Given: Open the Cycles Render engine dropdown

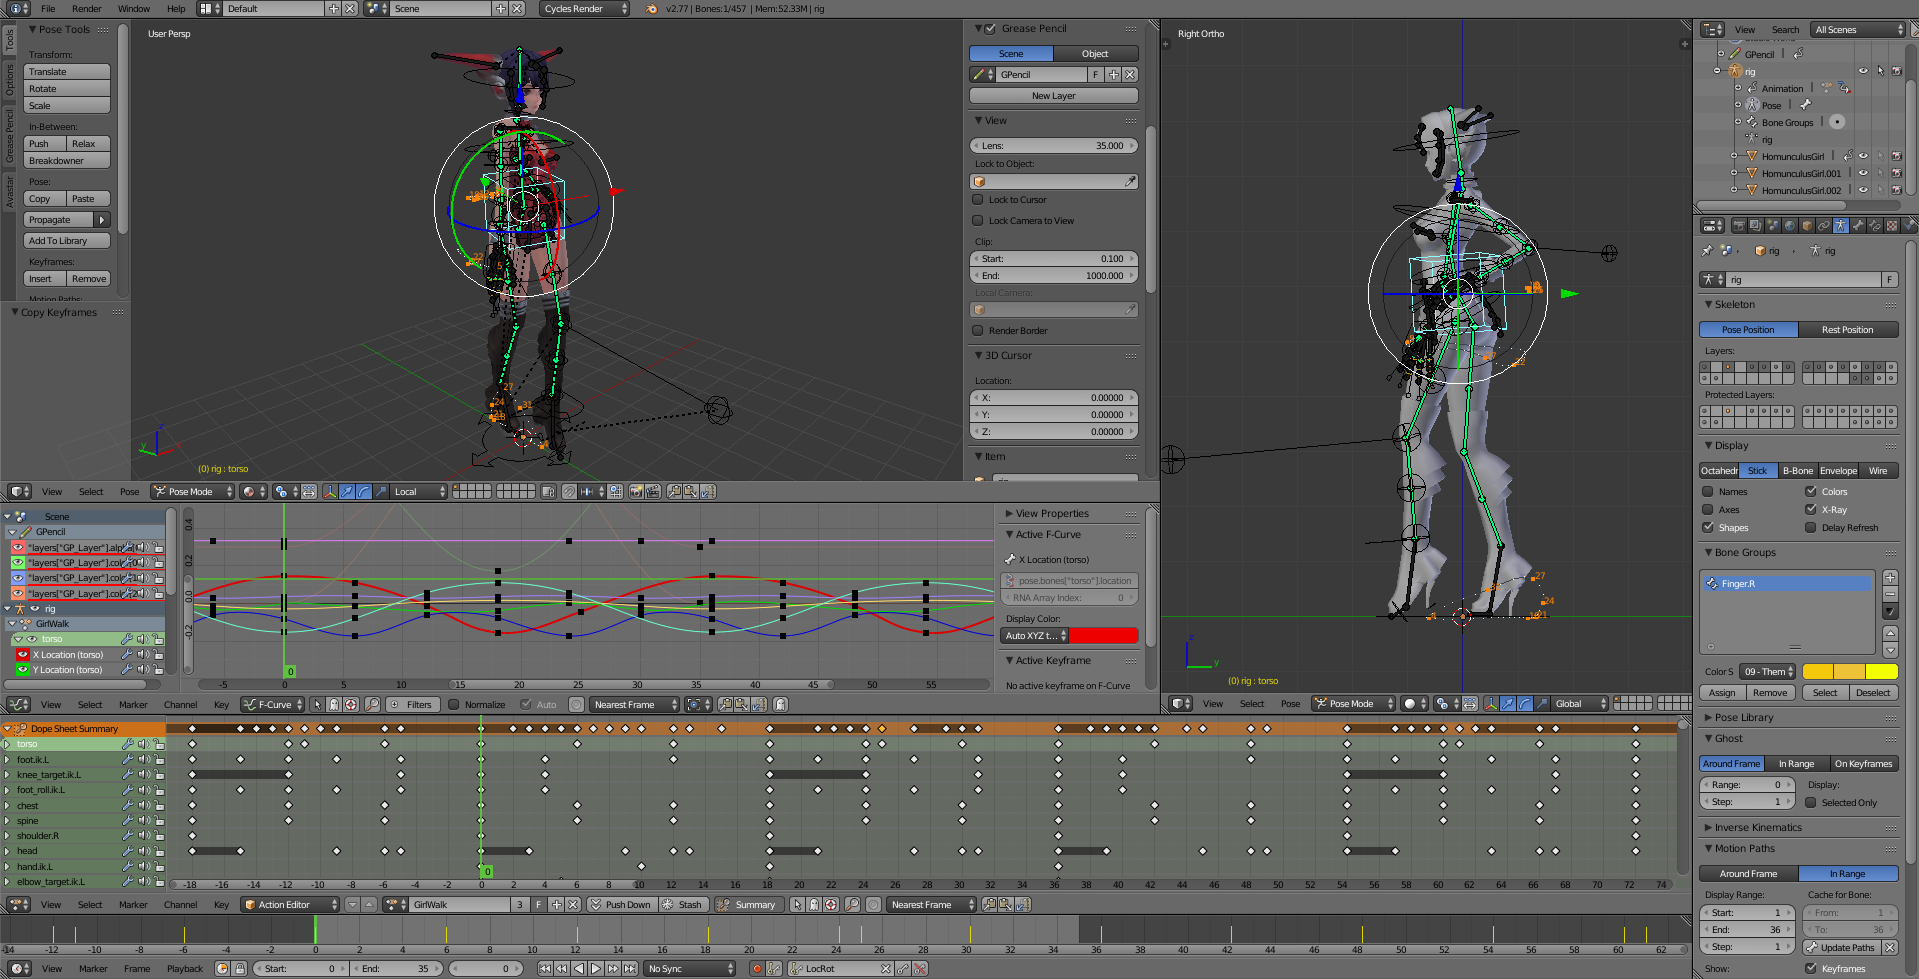Looking at the screenshot, I should tap(584, 8).
